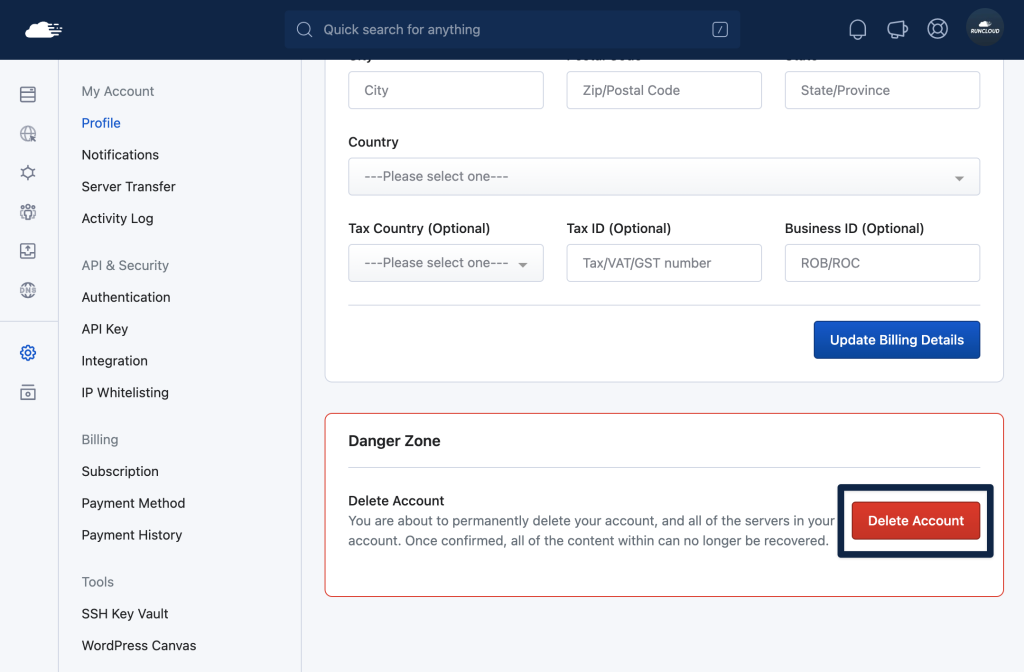Click the RunCloud cloud logo
The image size is (1024, 672).
(44, 30)
